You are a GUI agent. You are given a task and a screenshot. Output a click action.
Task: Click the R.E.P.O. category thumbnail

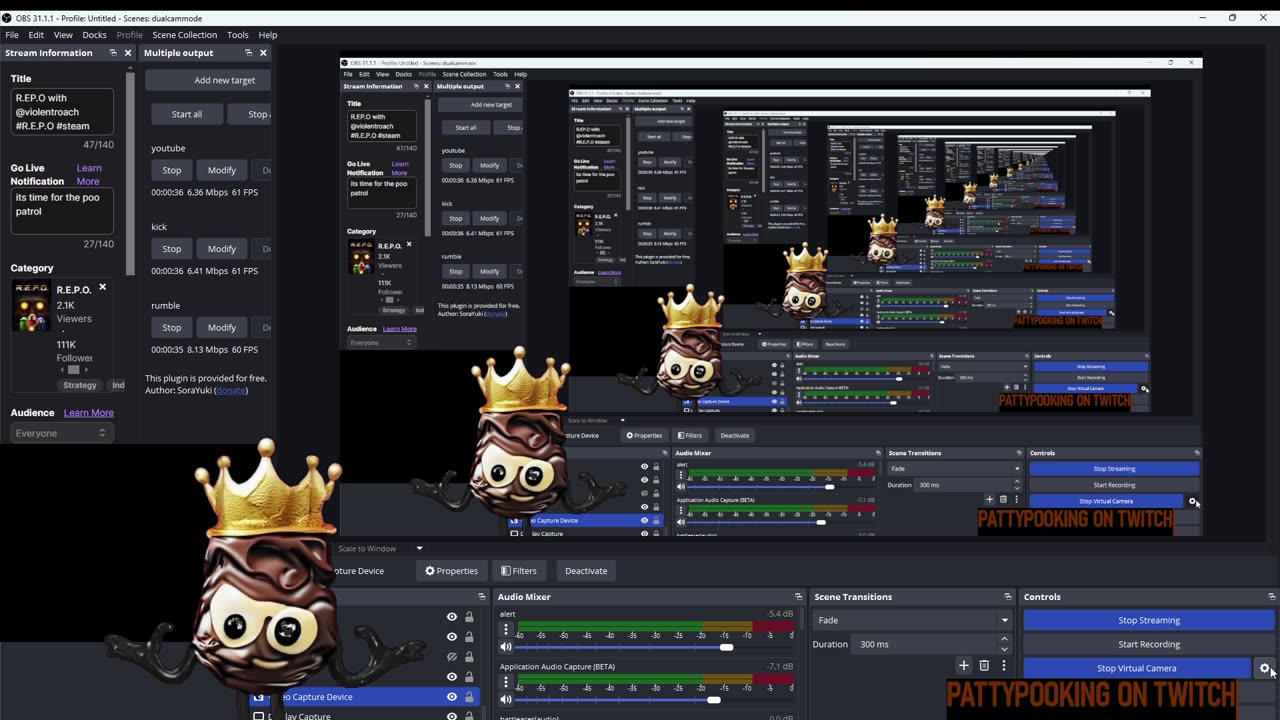coord(31,306)
